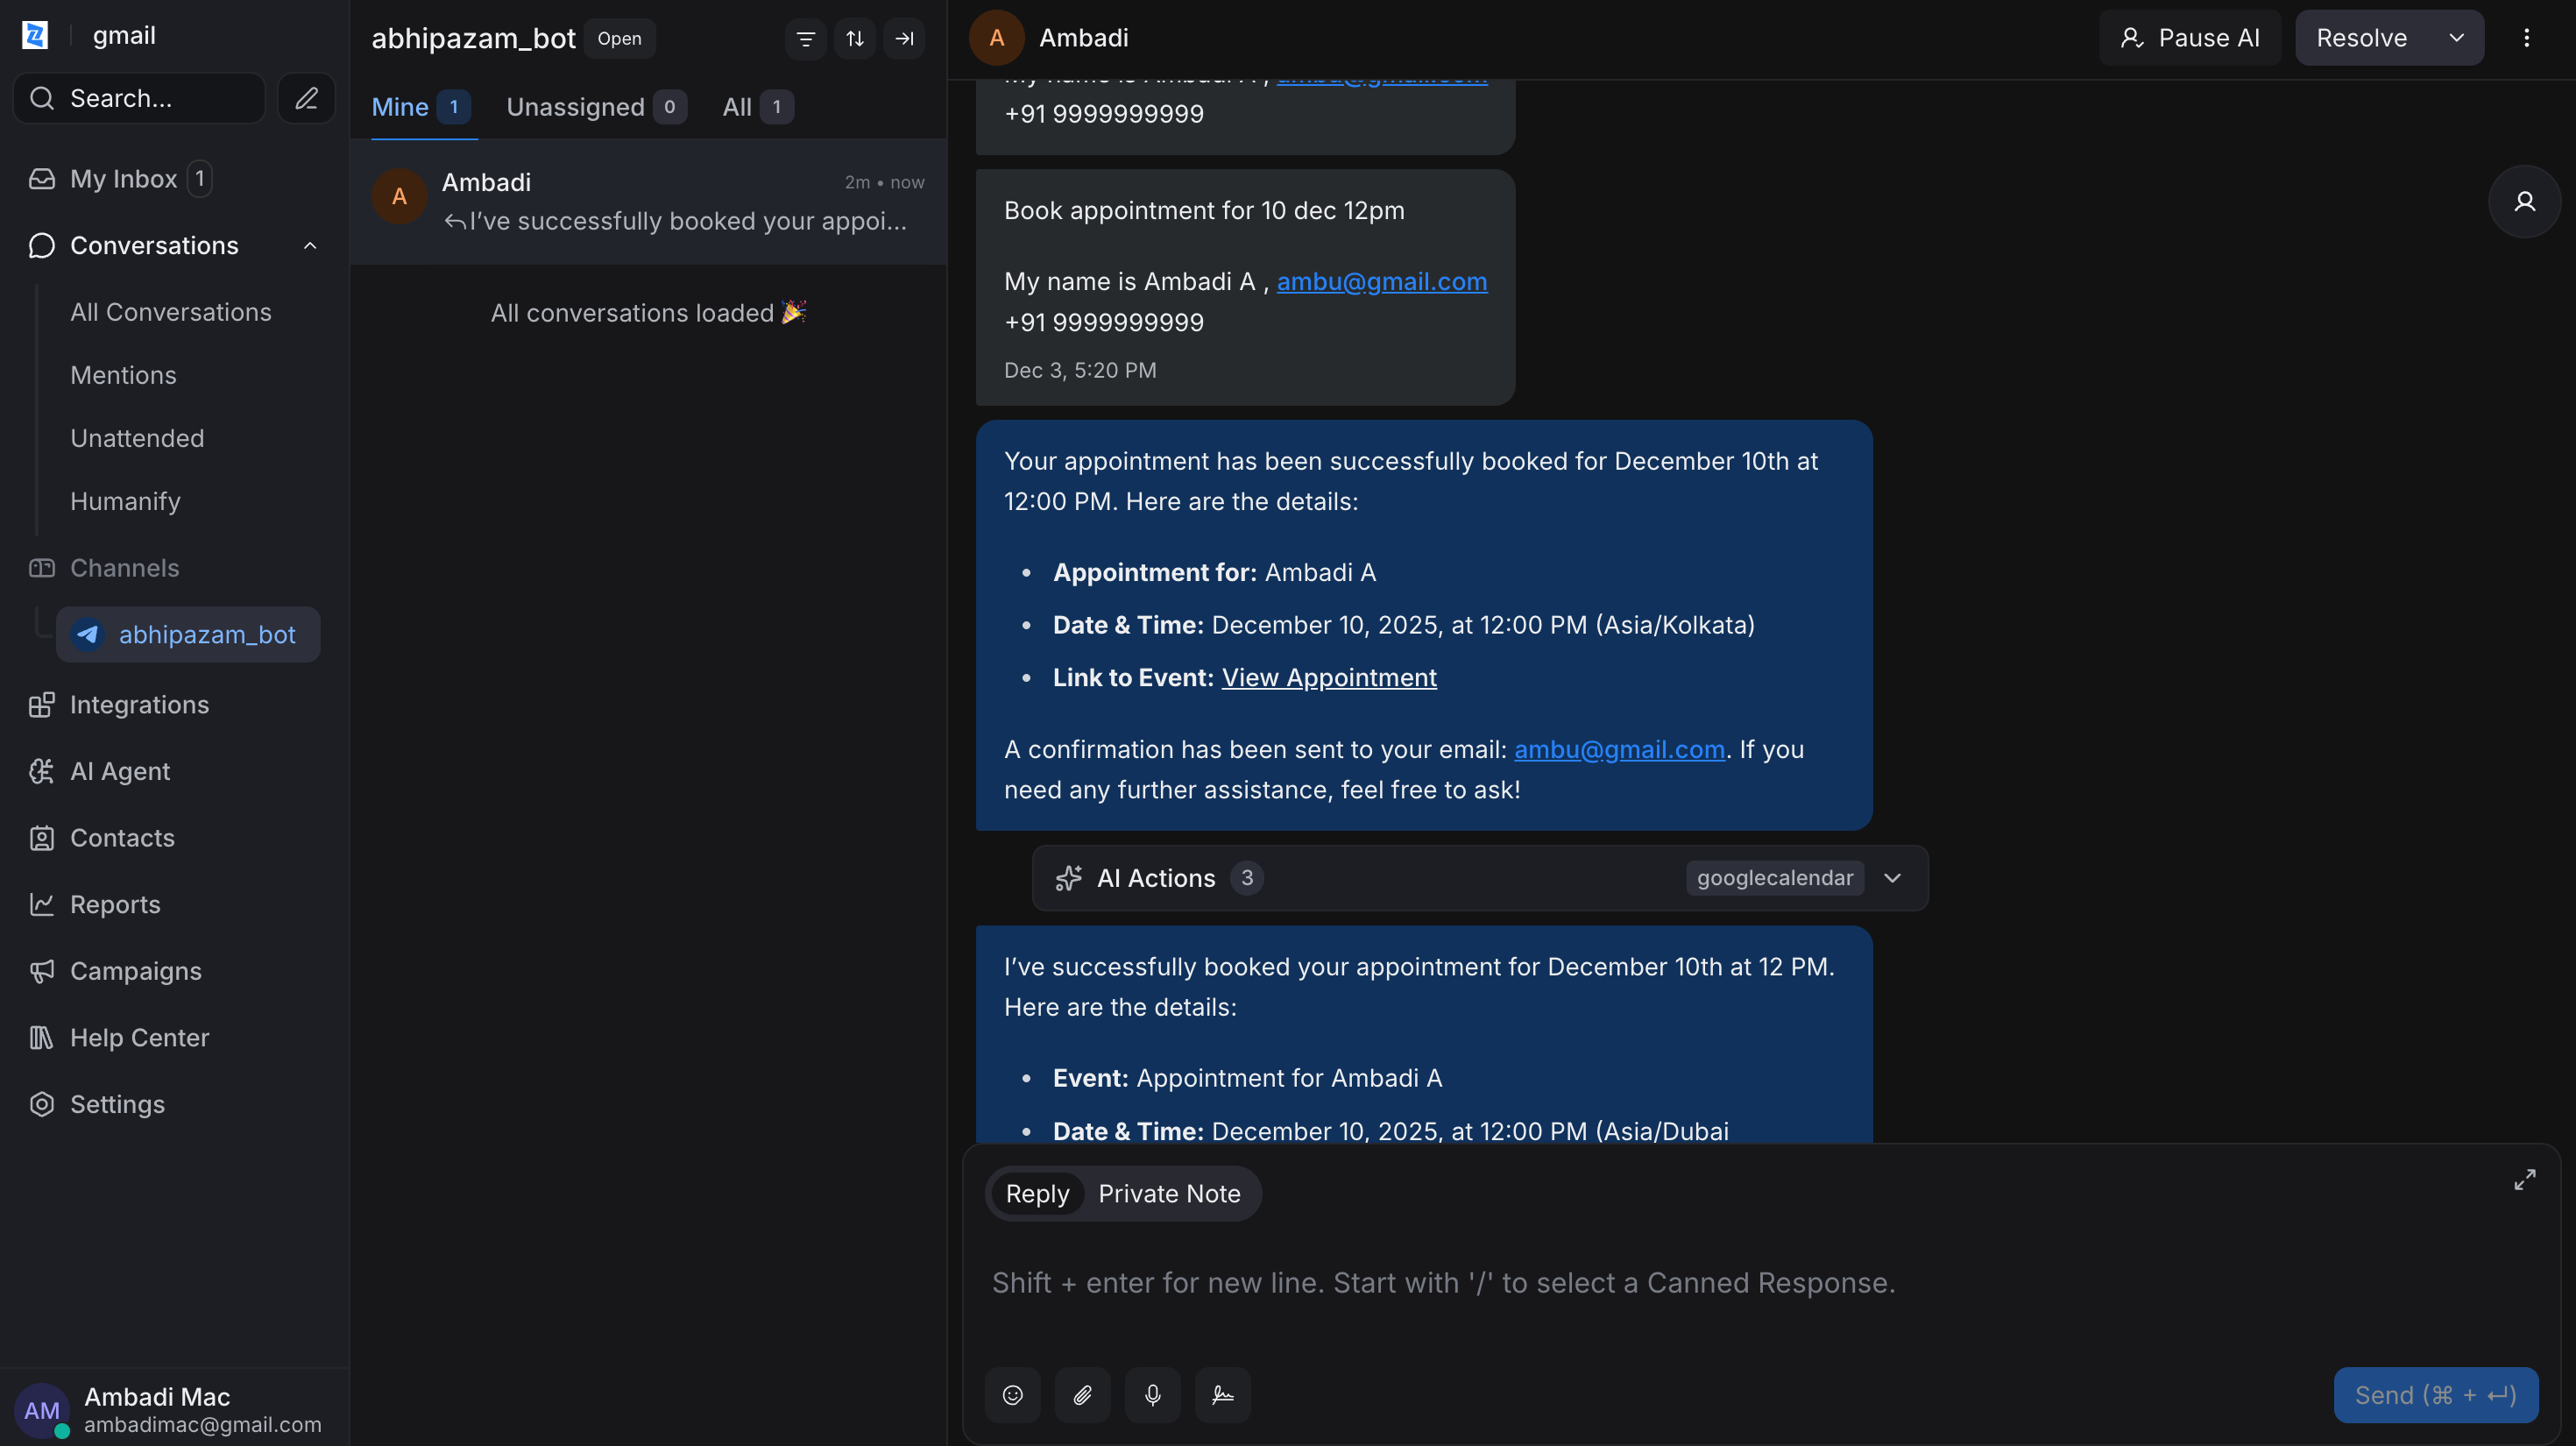Open the View Appointment link
The height and width of the screenshot is (1446, 2576).
tap(1329, 677)
